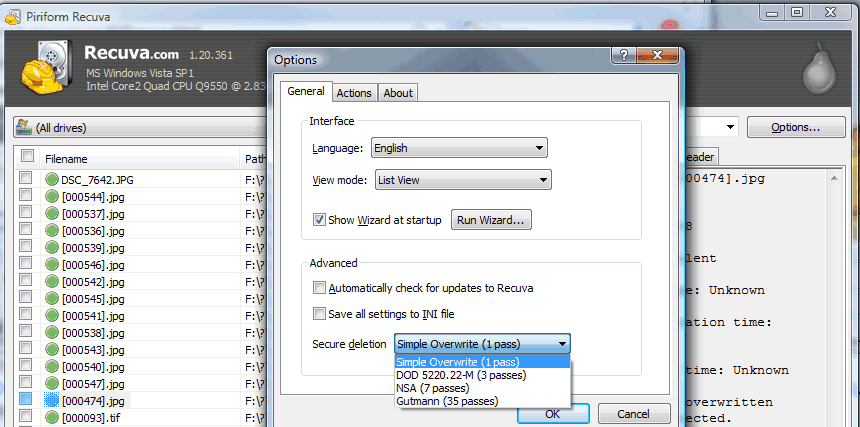This screenshot has width=860, height=427.
Task: Choose NSA (7 passes) deletion method
Action: pyautogui.click(x=483, y=388)
